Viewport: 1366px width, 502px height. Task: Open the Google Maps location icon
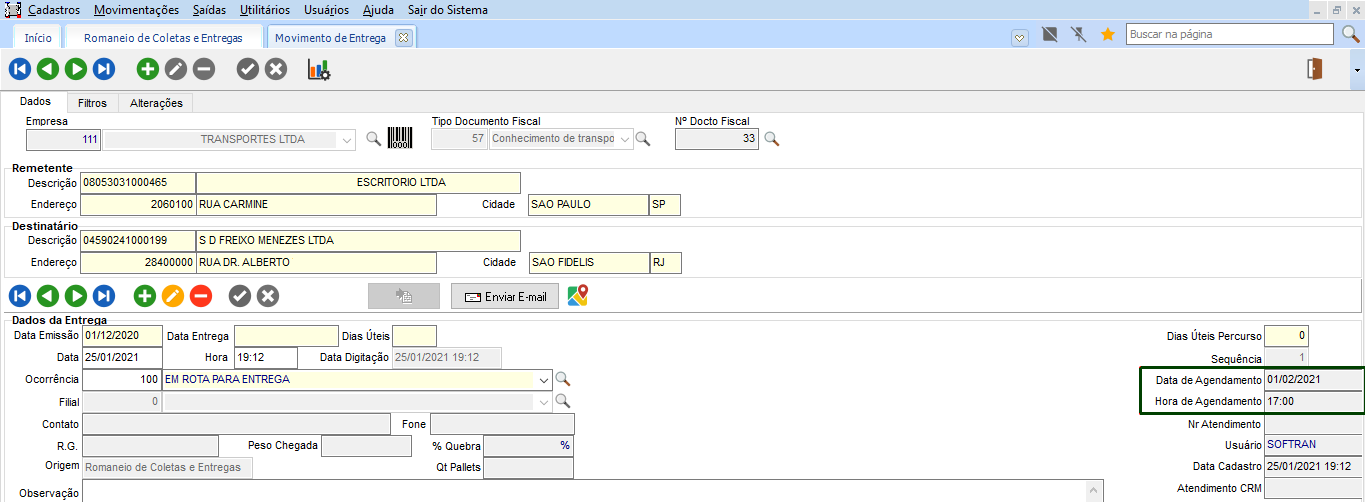pyautogui.click(x=577, y=296)
